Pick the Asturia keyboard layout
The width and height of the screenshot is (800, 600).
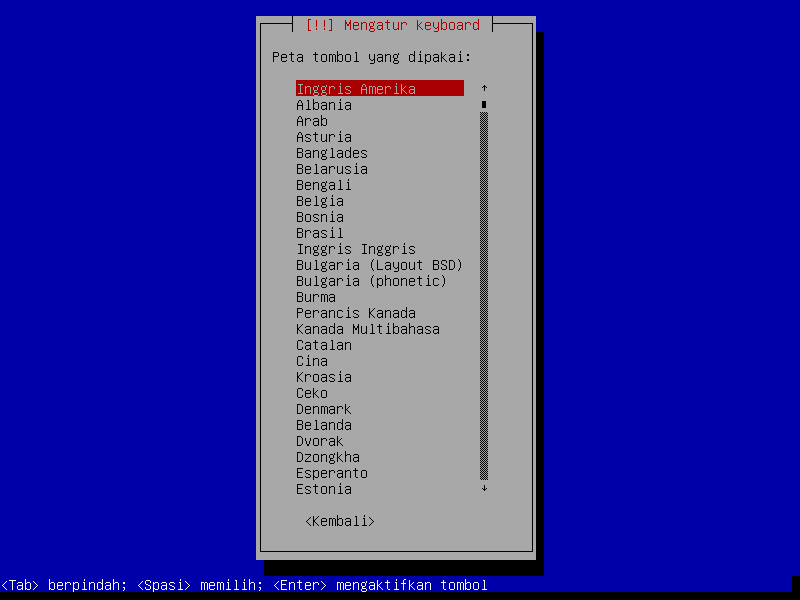[x=324, y=137]
